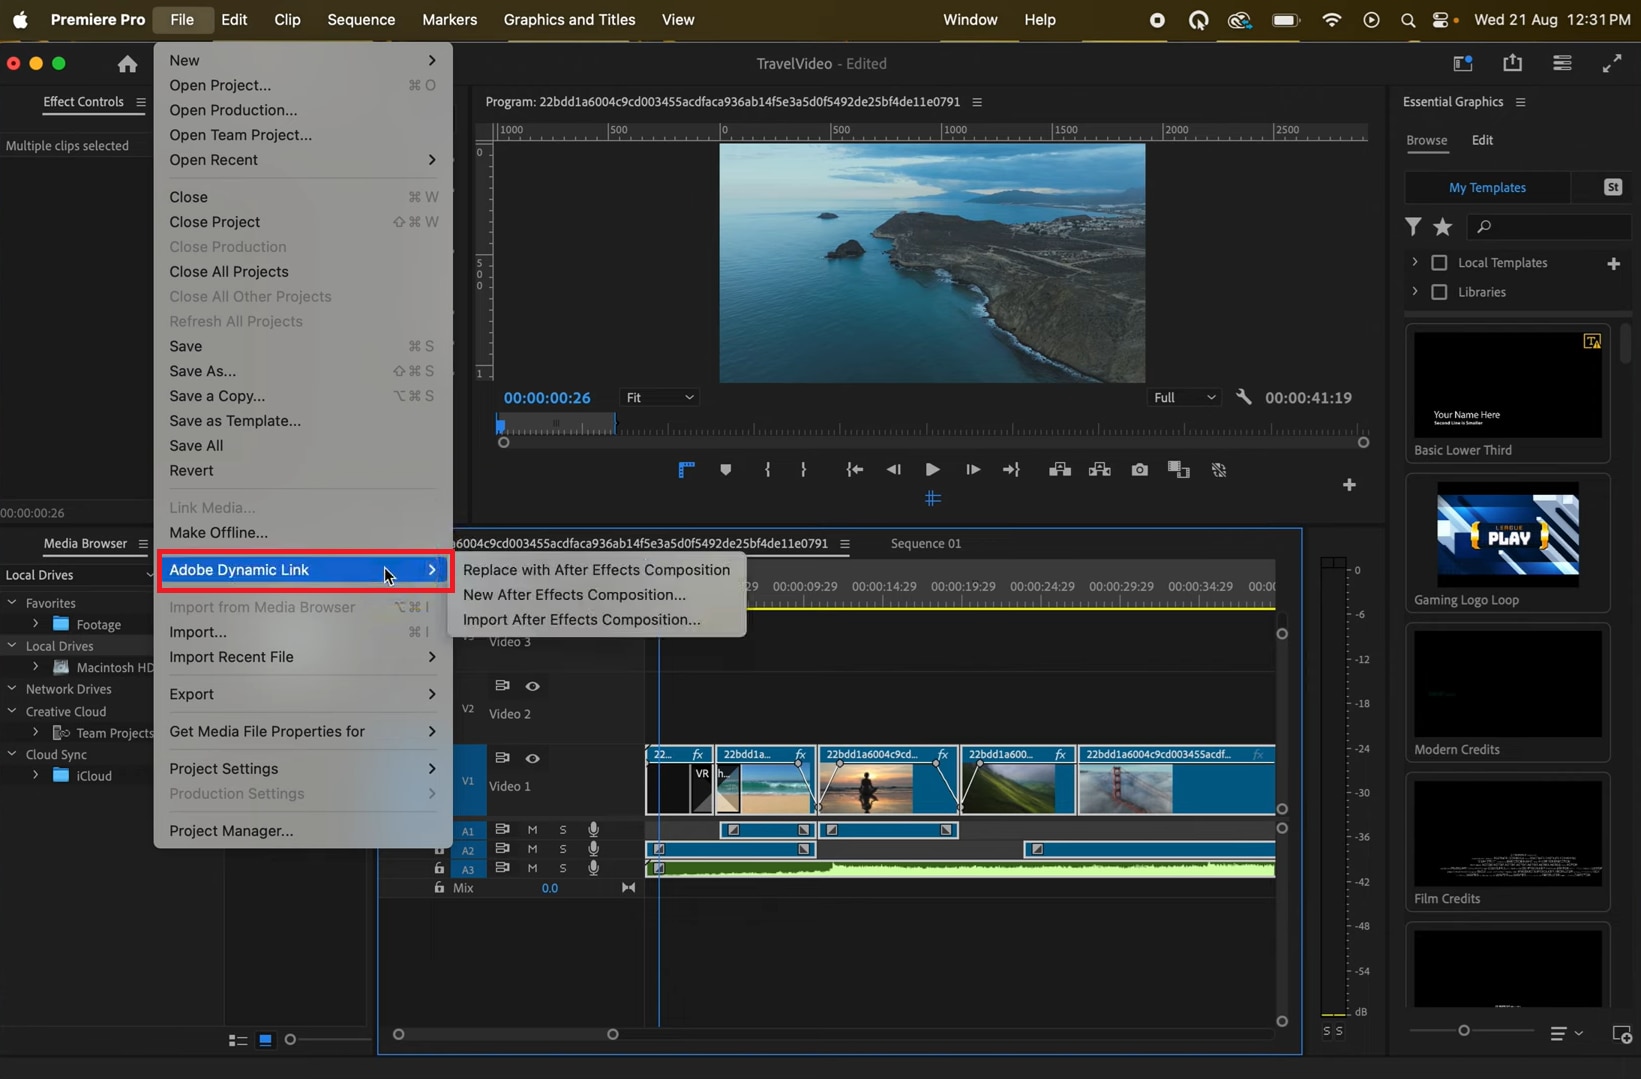Hide Video 2 track with eye icon
Viewport: 1641px width, 1079px height.
coord(533,686)
